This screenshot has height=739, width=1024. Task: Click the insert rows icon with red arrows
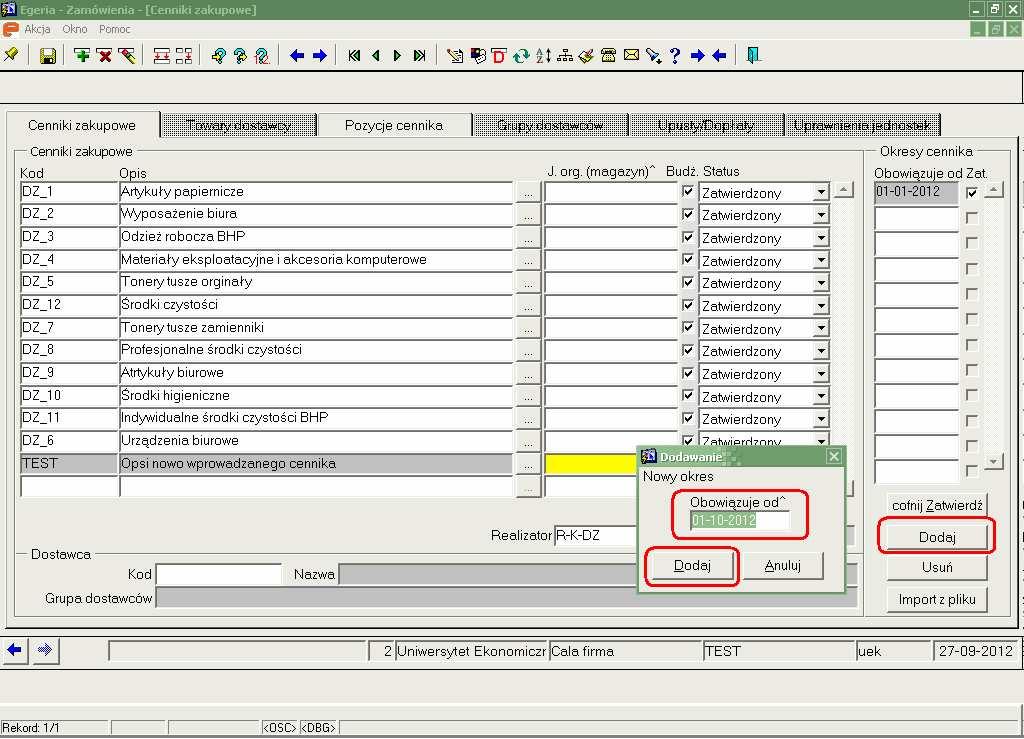(161, 56)
